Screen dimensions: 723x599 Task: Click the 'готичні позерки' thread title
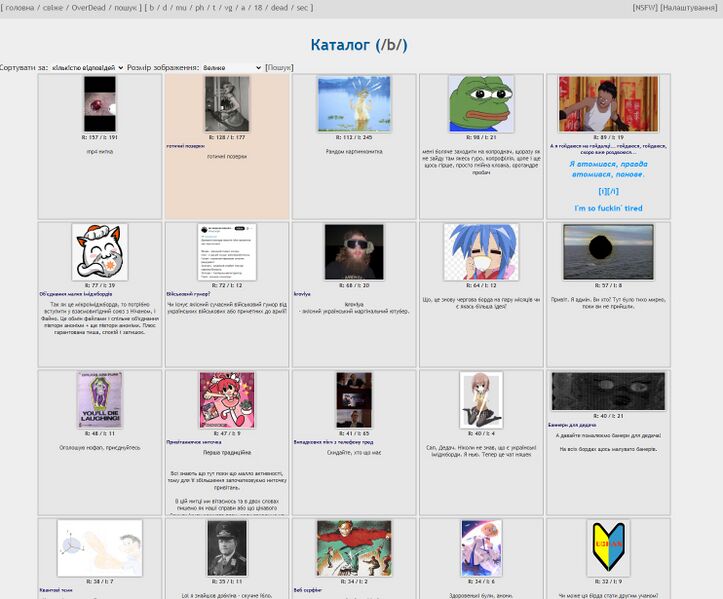tap(186, 146)
